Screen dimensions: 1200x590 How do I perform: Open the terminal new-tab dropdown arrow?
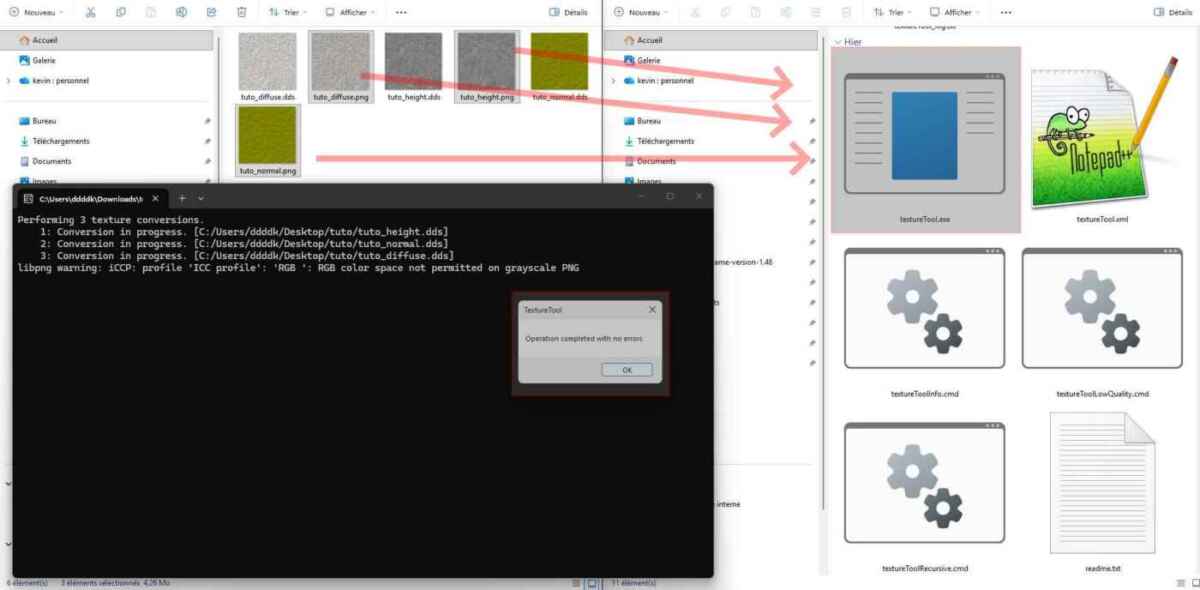tap(201, 198)
